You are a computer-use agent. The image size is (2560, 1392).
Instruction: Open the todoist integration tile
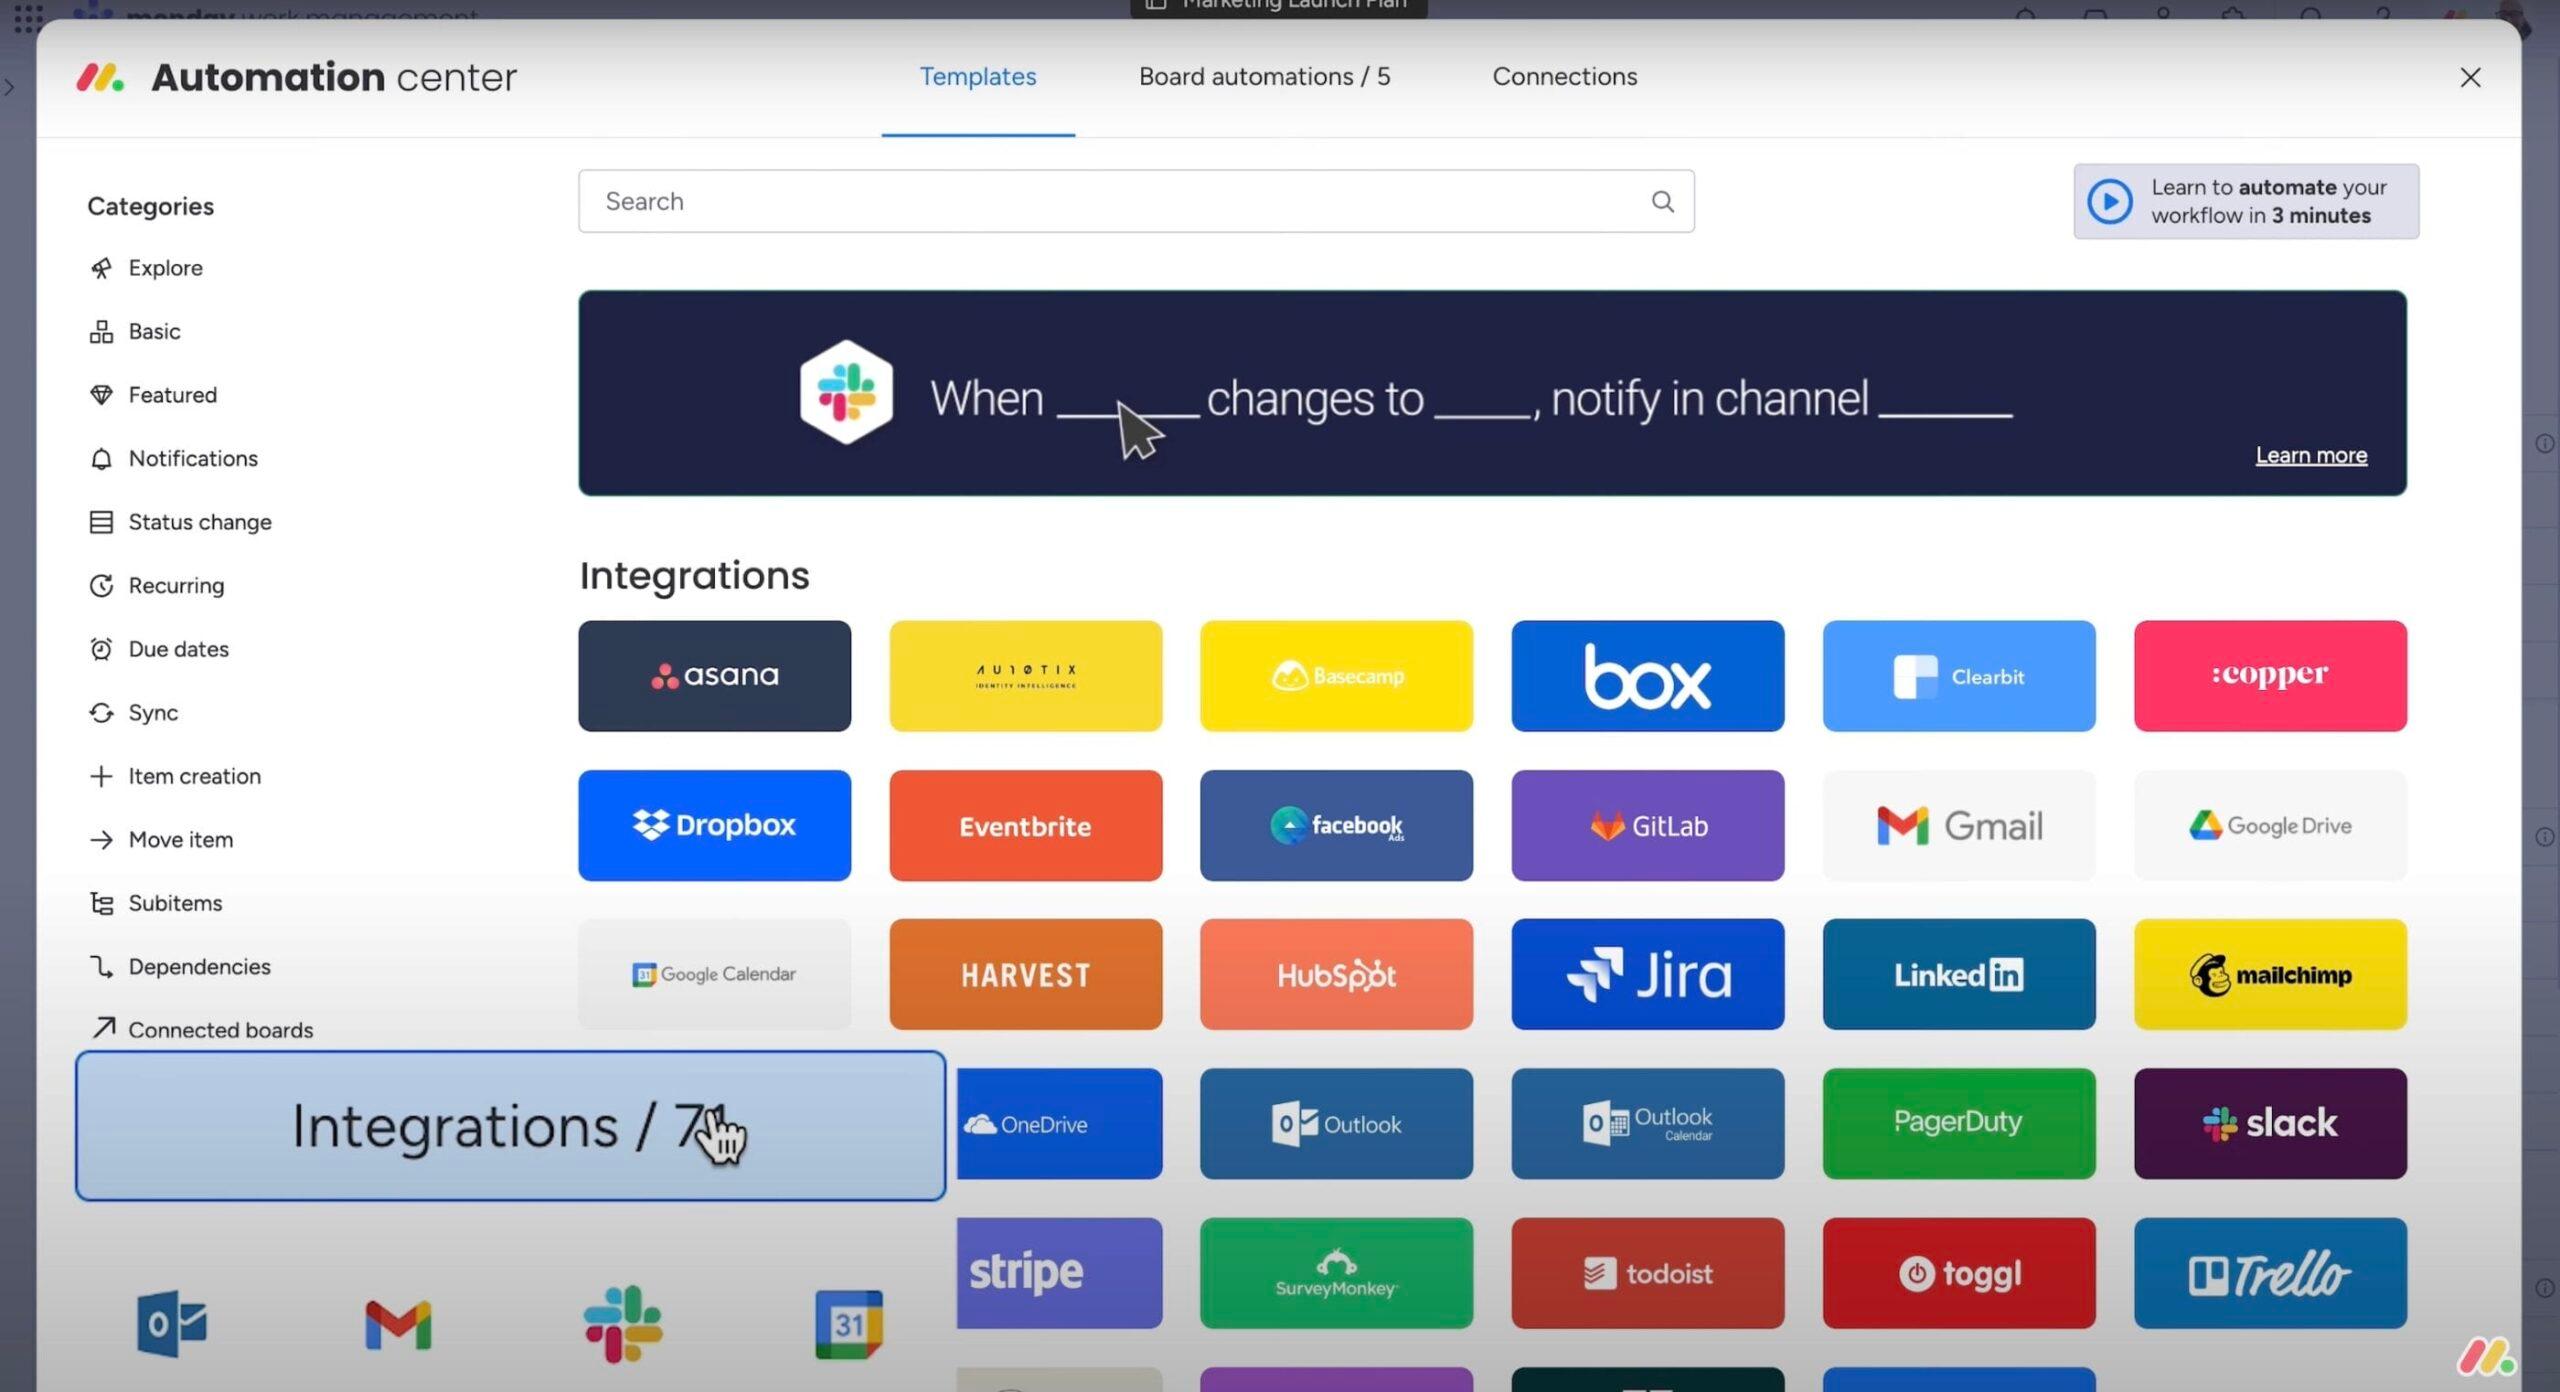[1647, 1272]
